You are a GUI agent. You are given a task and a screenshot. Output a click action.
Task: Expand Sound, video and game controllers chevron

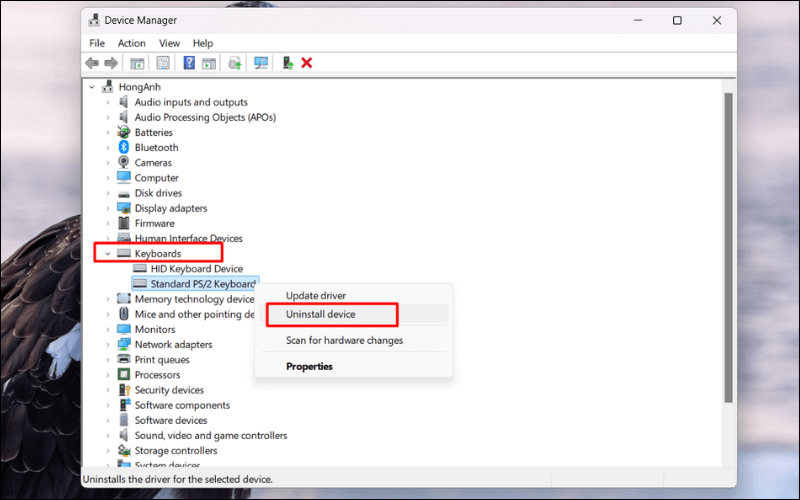(x=108, y=436)
